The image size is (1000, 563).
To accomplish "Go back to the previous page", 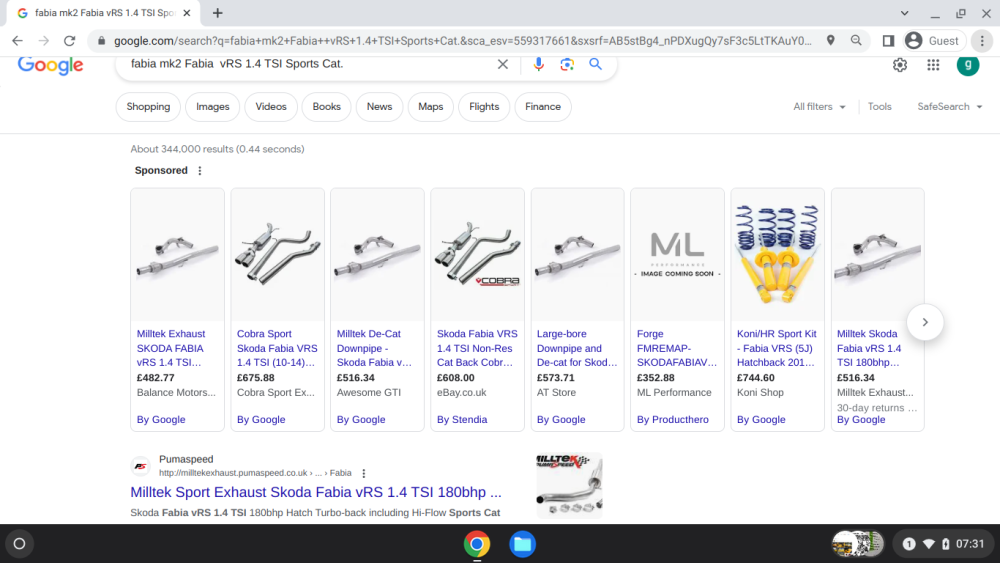I will (x=17, y=41).
